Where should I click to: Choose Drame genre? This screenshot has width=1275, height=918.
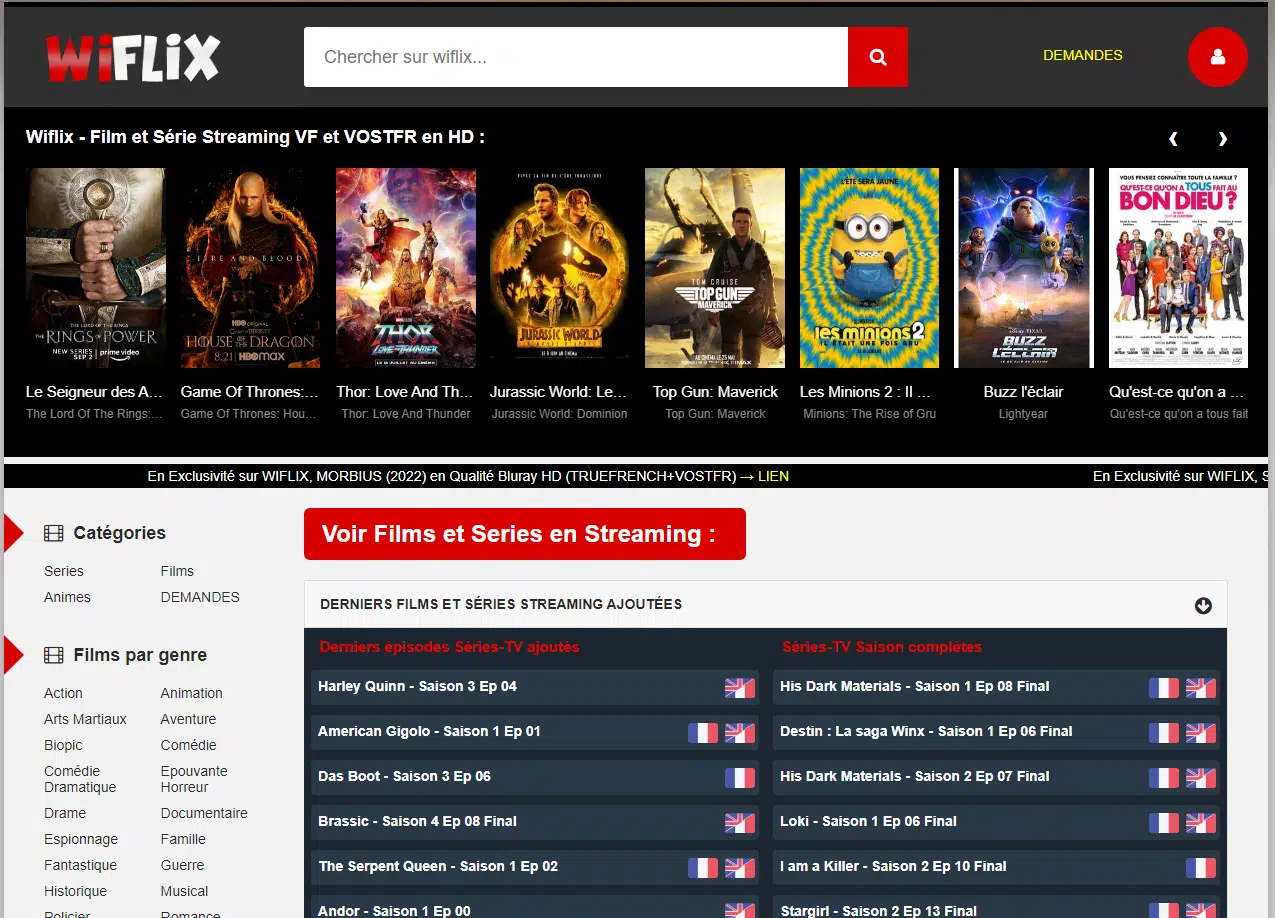[x=65, y=813]
